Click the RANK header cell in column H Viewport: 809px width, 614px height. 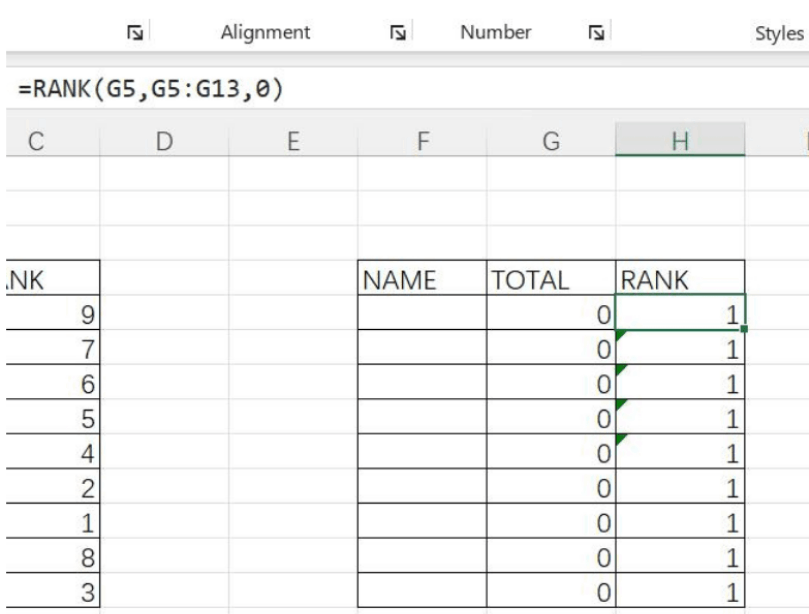point(680,279)
